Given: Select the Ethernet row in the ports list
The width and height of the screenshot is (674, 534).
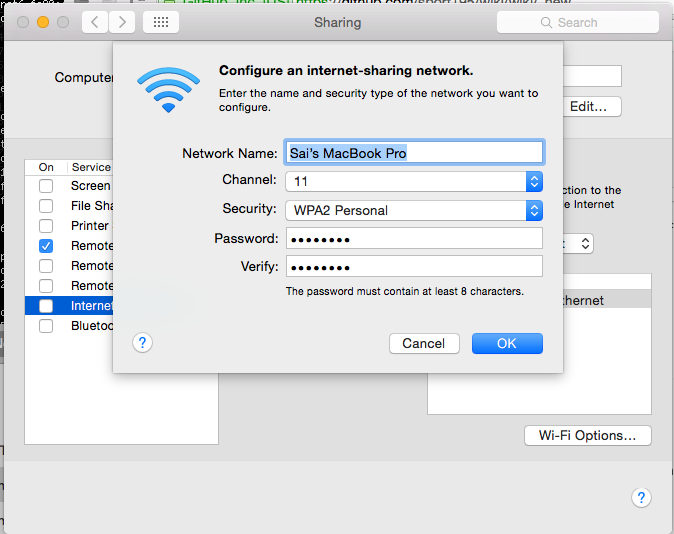Looking at the screenshot, I should (x=607, y=300).
